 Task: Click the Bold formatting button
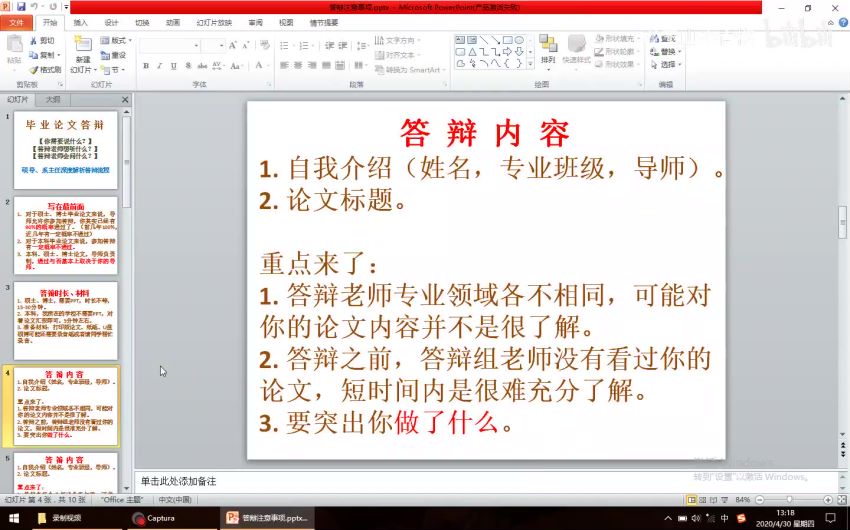(x=146, y=66)
